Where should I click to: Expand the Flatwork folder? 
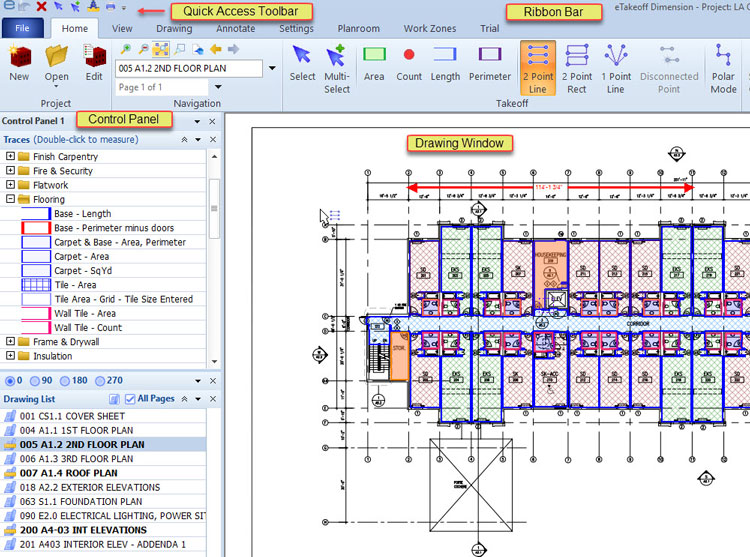tap(11, 185)
